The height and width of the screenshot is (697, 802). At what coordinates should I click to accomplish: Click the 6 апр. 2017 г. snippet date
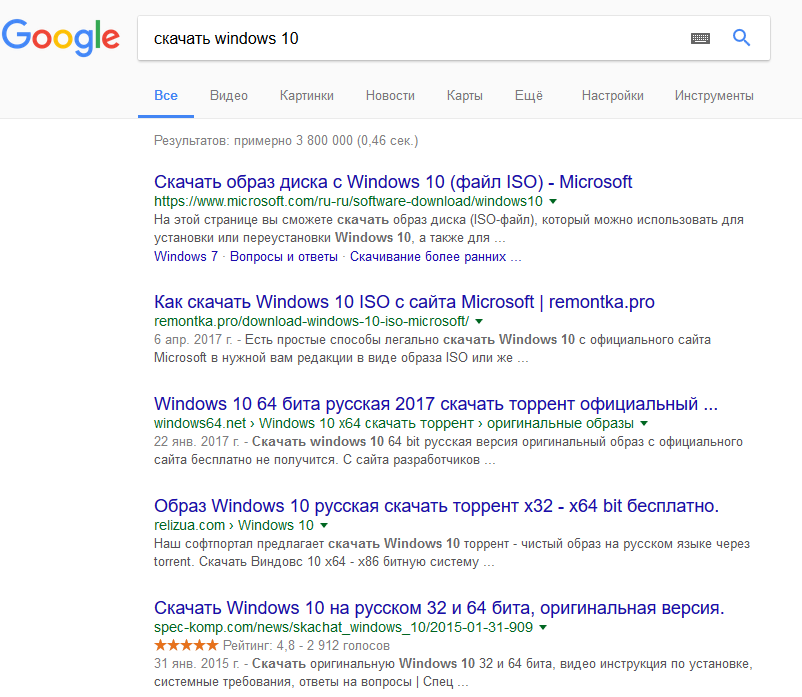[193, 340]
